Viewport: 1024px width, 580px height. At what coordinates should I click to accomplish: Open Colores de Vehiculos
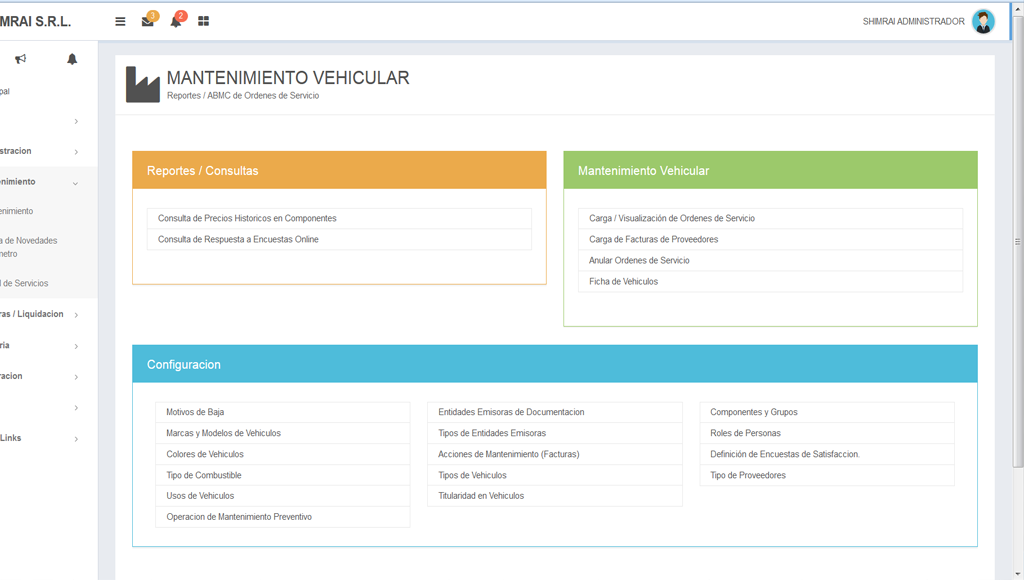283,454
